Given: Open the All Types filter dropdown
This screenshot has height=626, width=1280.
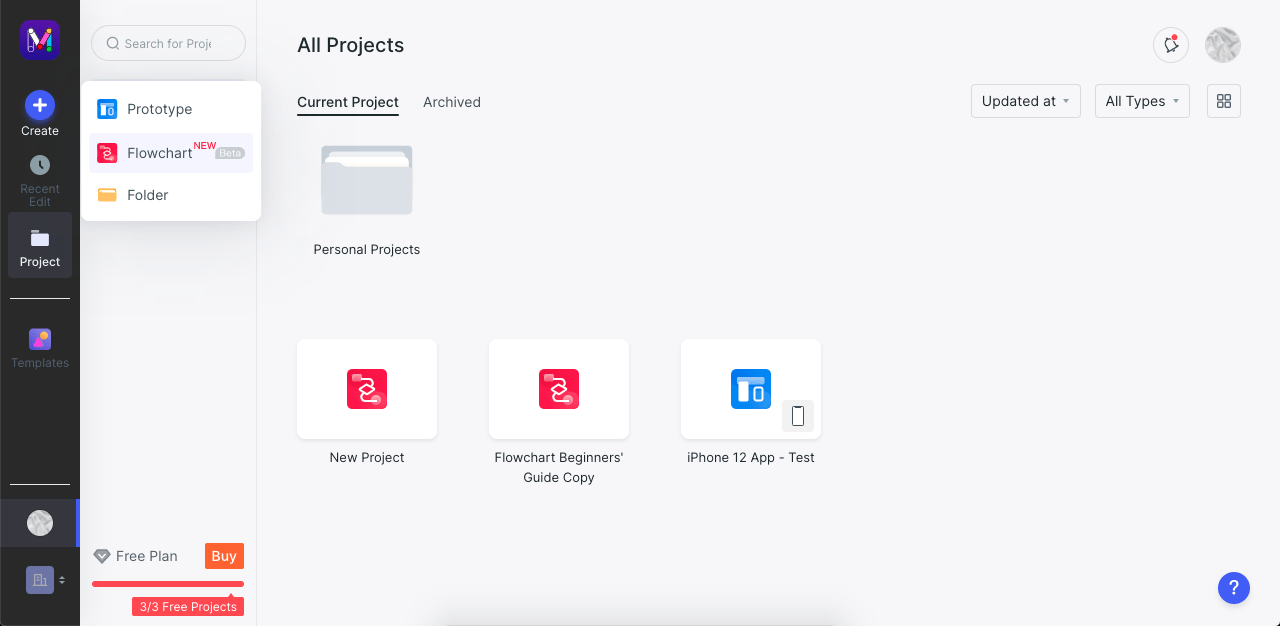Looking at the screenshot, I should tap(1141, 101).
